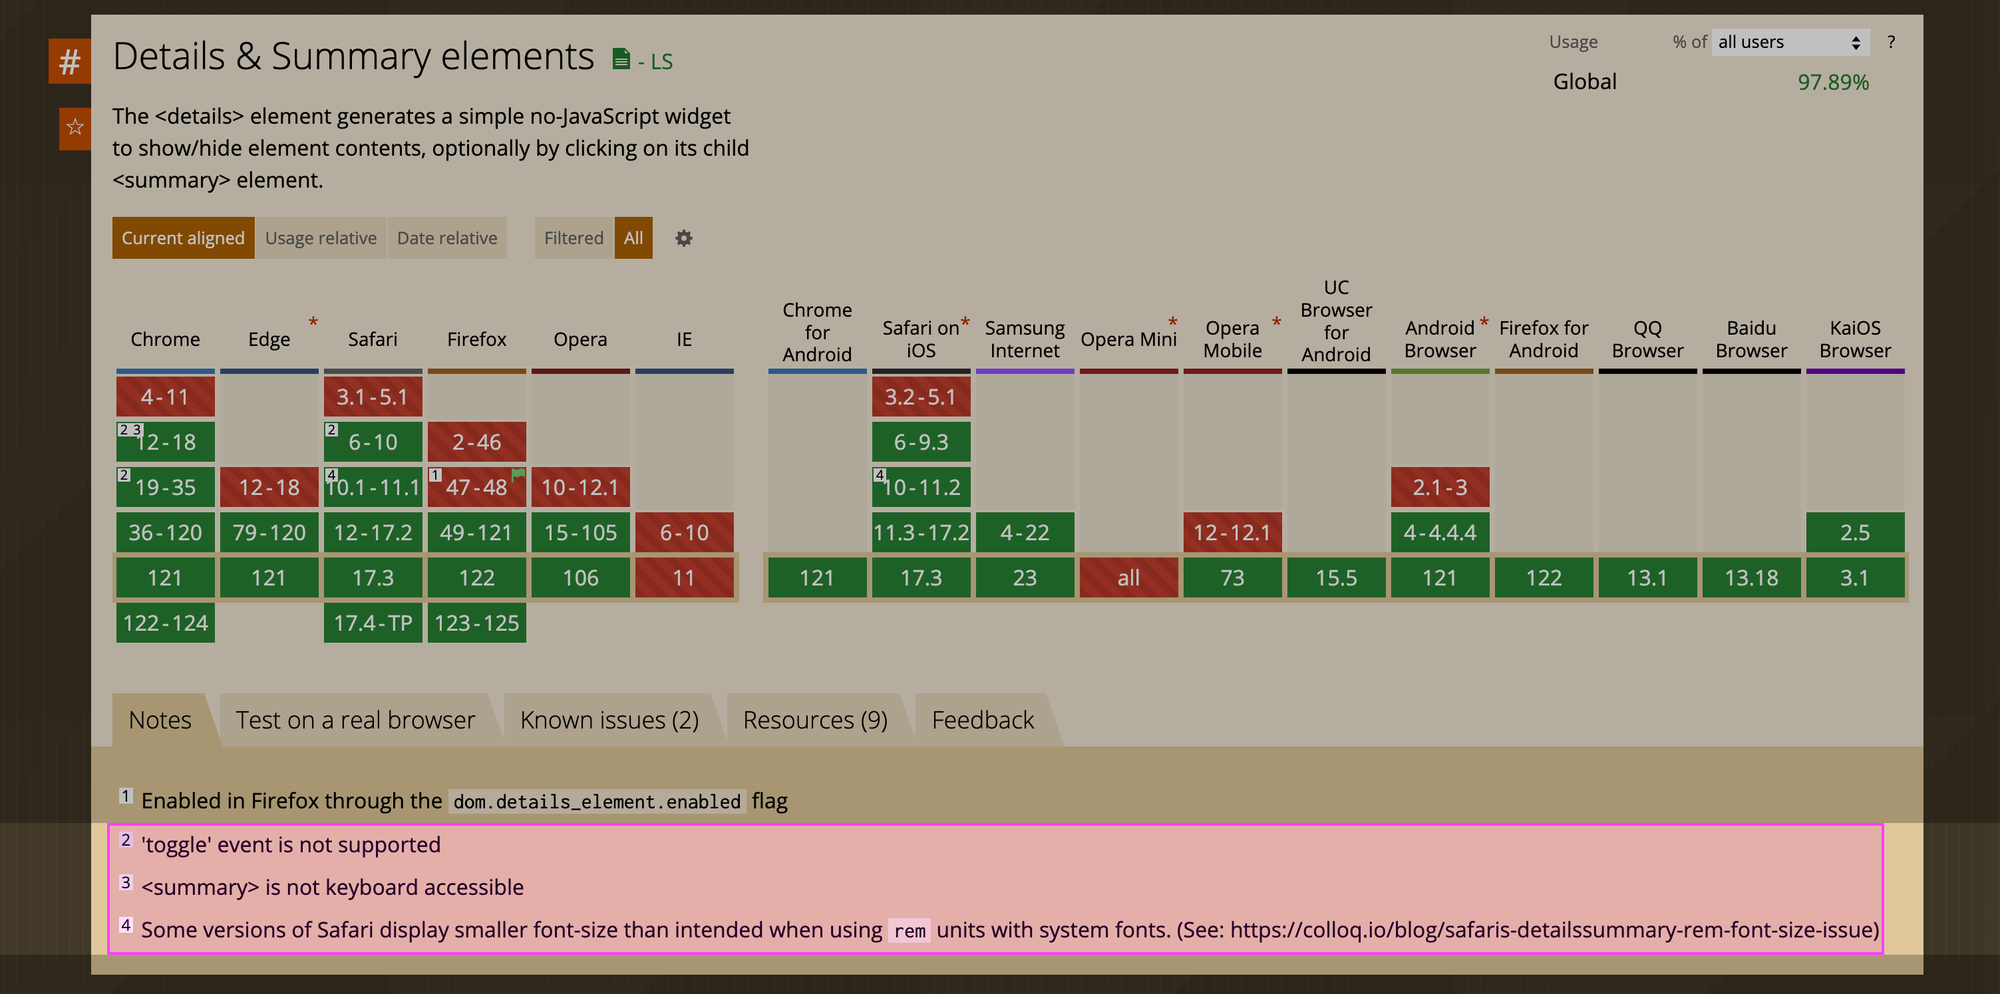Click the Opera Mini column header
This screenshot has height=994, width=2000.
(x=1129, y=339)
